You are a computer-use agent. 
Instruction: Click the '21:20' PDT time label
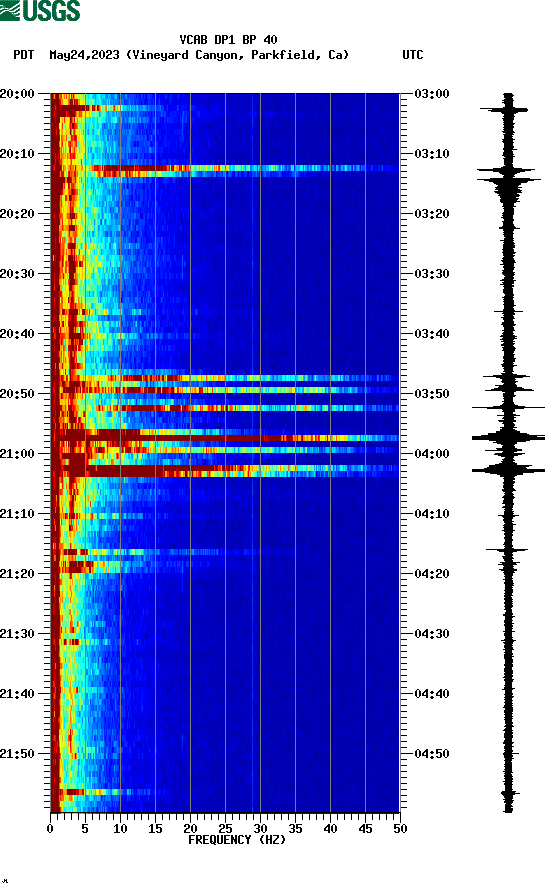coord(17,574)
